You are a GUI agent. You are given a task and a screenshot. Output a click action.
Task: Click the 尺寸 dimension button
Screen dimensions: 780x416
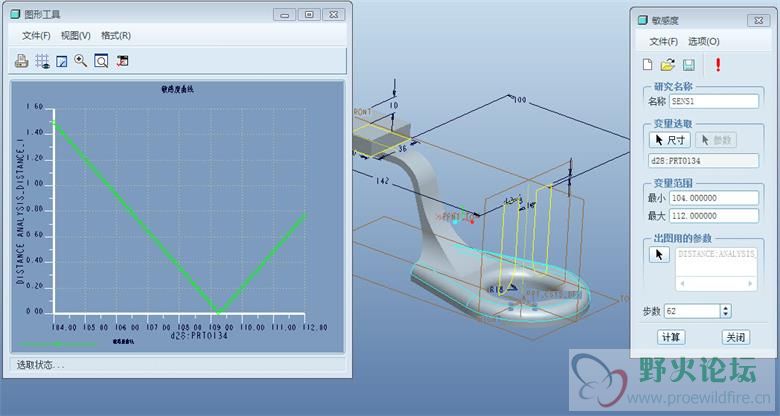pos(670,140)
